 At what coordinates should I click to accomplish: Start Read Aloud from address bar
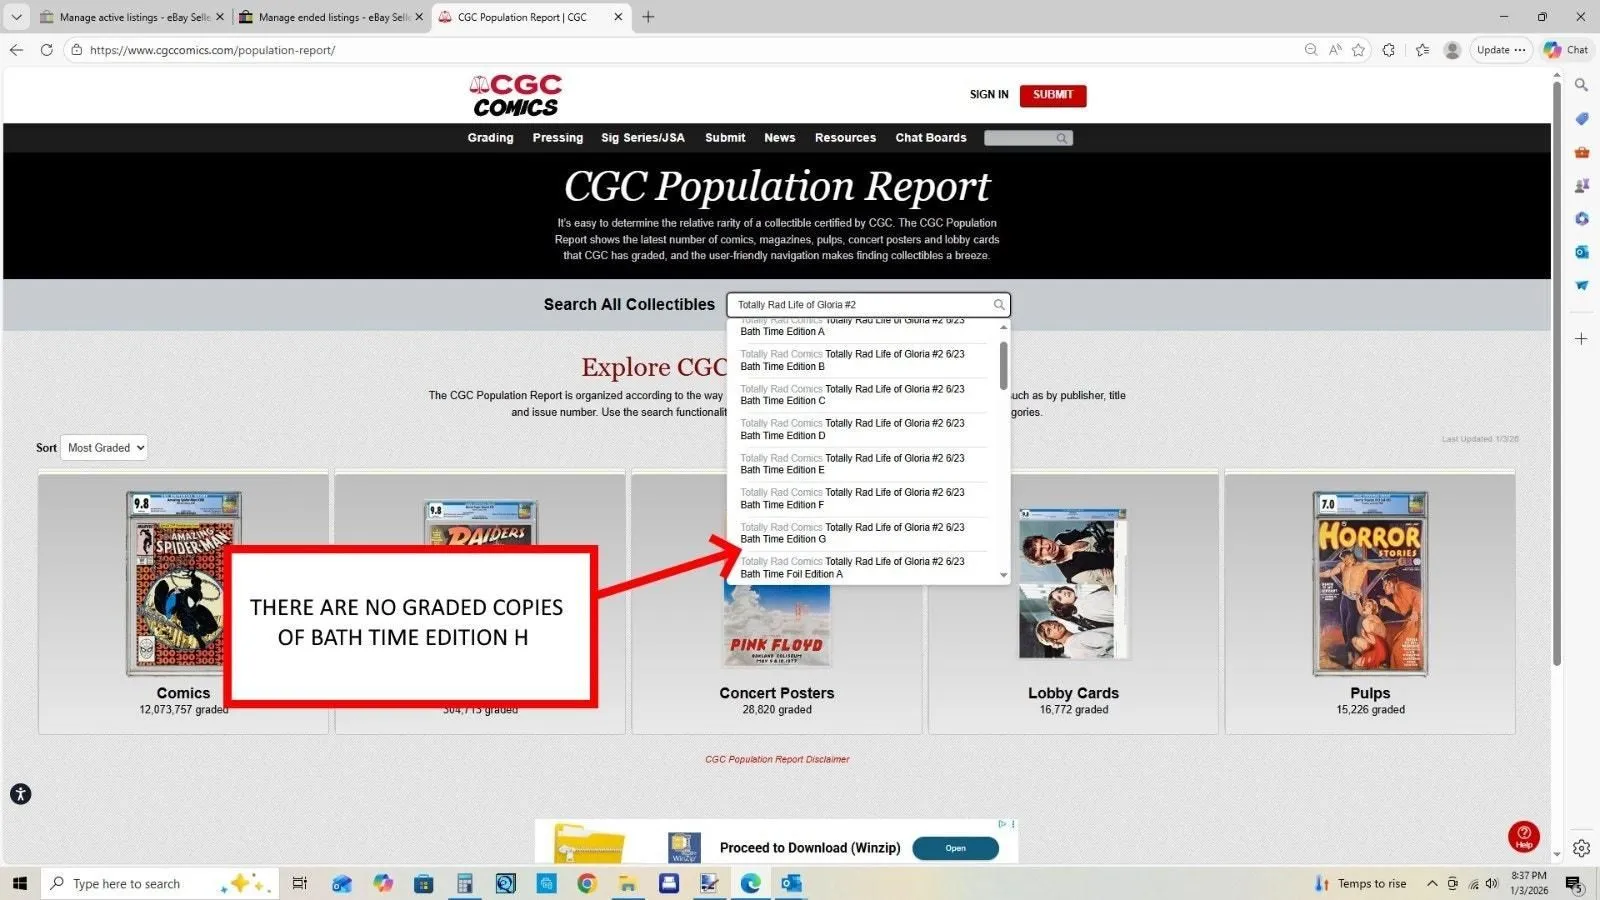click(1335, 49)
